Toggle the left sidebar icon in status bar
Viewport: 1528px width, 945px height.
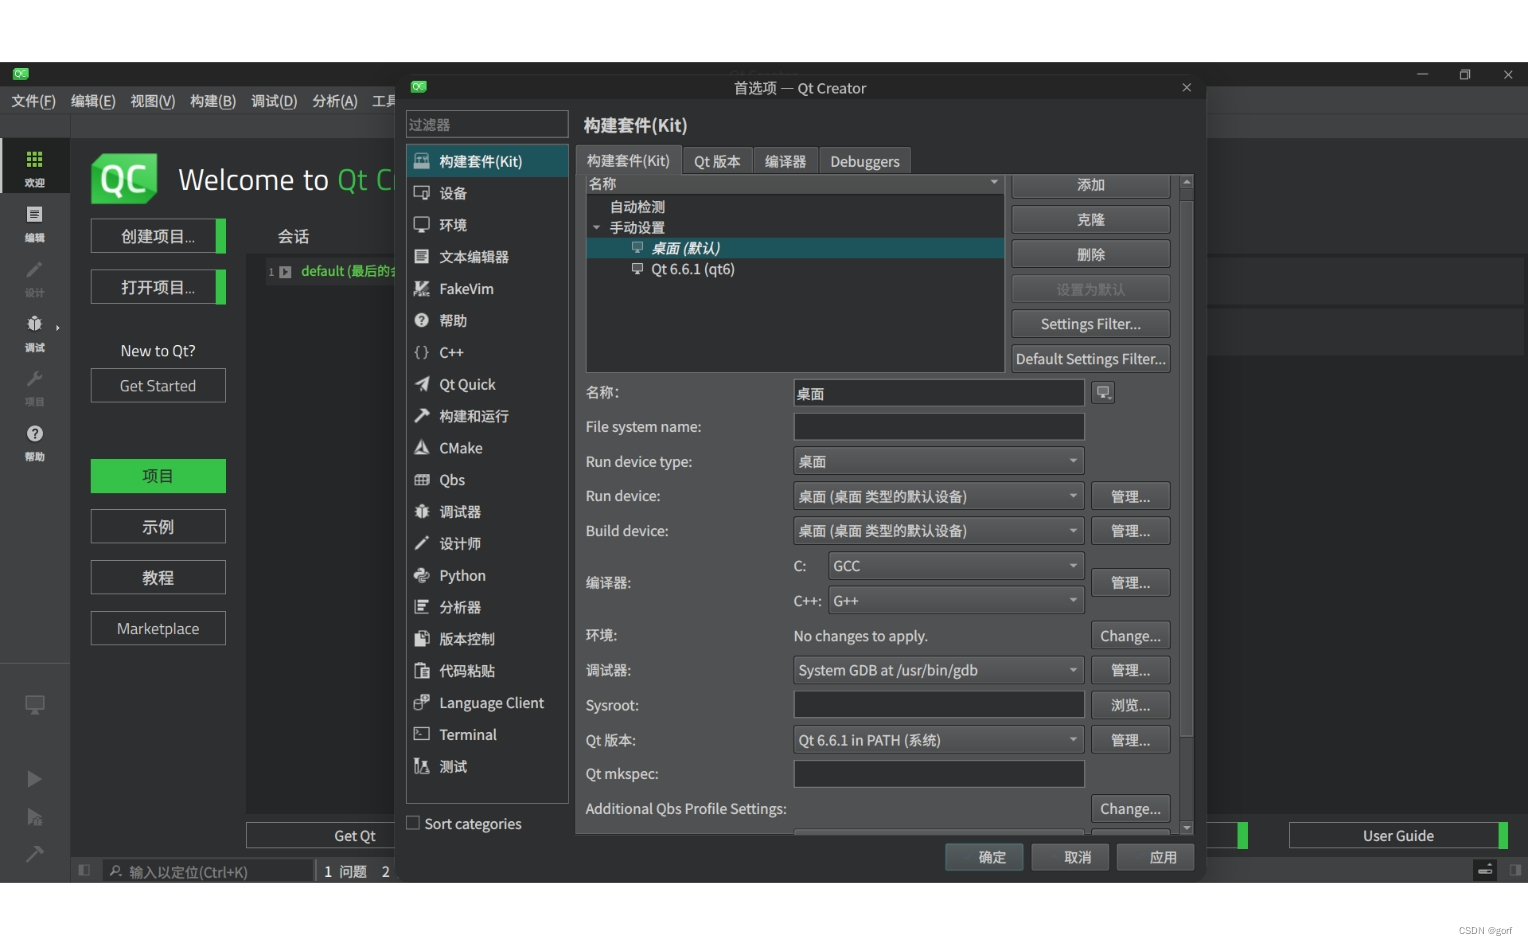point(84,871)
